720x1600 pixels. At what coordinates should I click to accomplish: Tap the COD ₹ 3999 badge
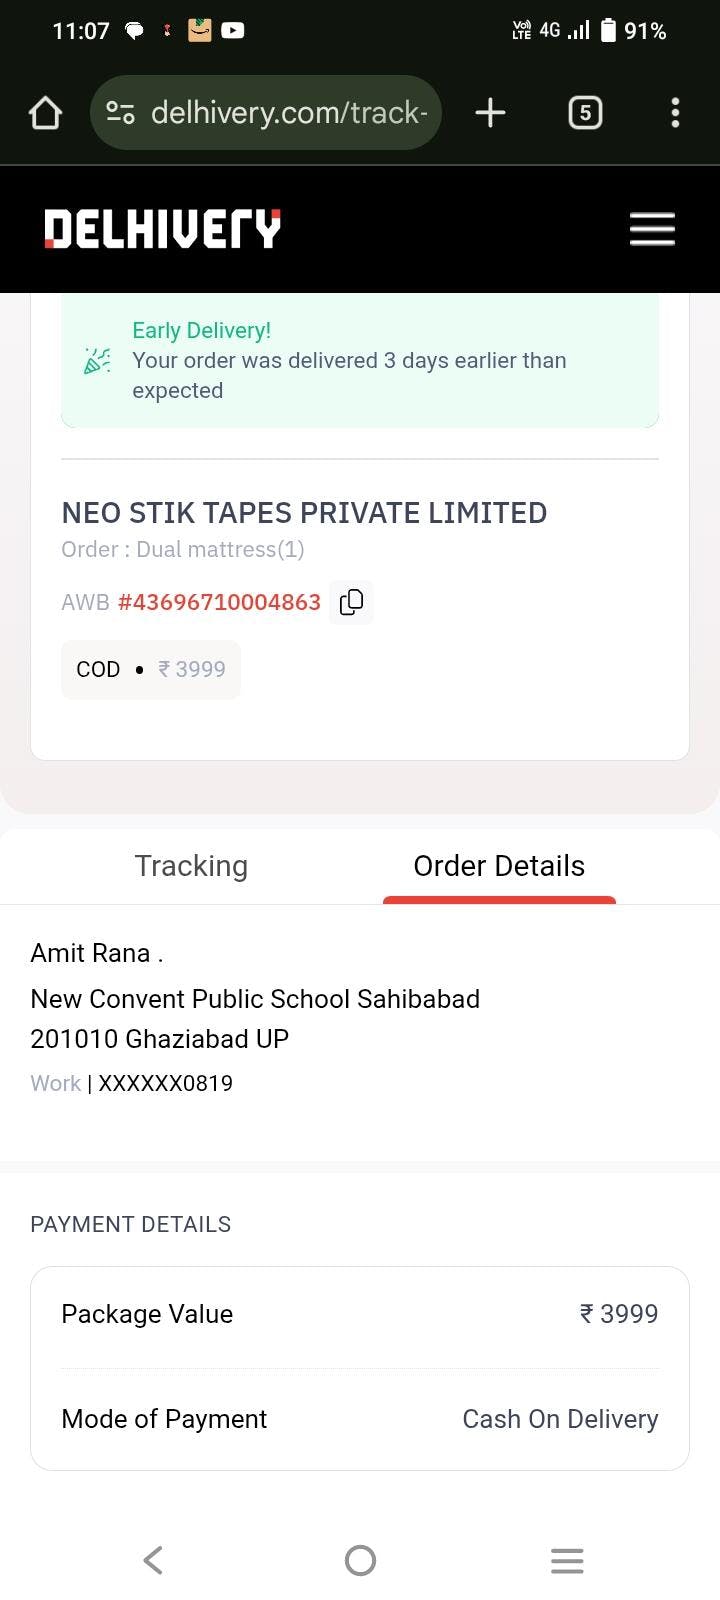click(151, 669)
